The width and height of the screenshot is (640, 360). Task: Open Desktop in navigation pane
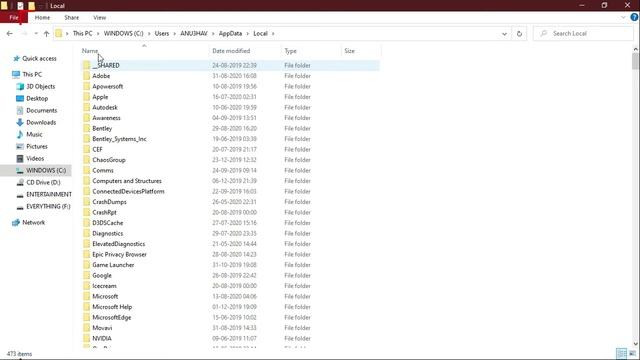click(37, 98)
